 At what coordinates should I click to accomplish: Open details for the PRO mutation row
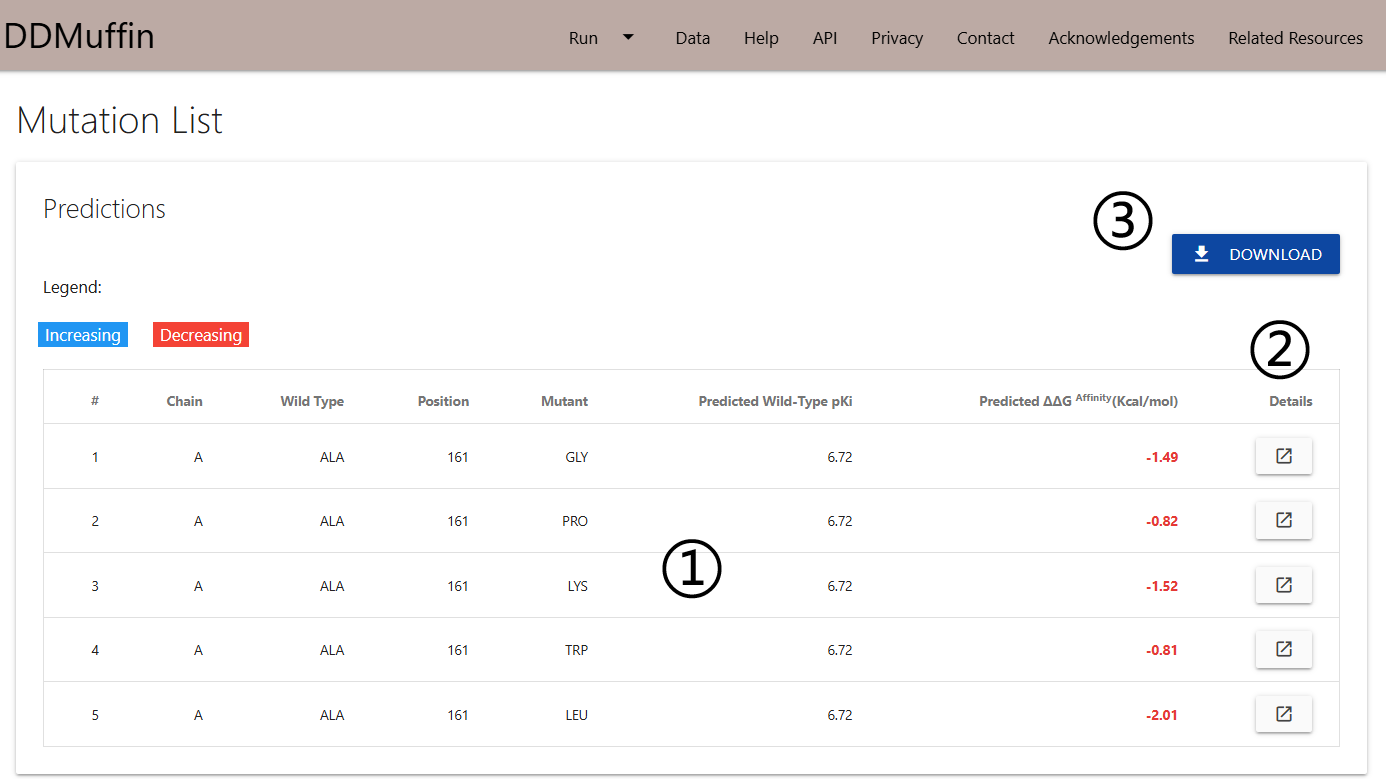(x=1283, y=520)
